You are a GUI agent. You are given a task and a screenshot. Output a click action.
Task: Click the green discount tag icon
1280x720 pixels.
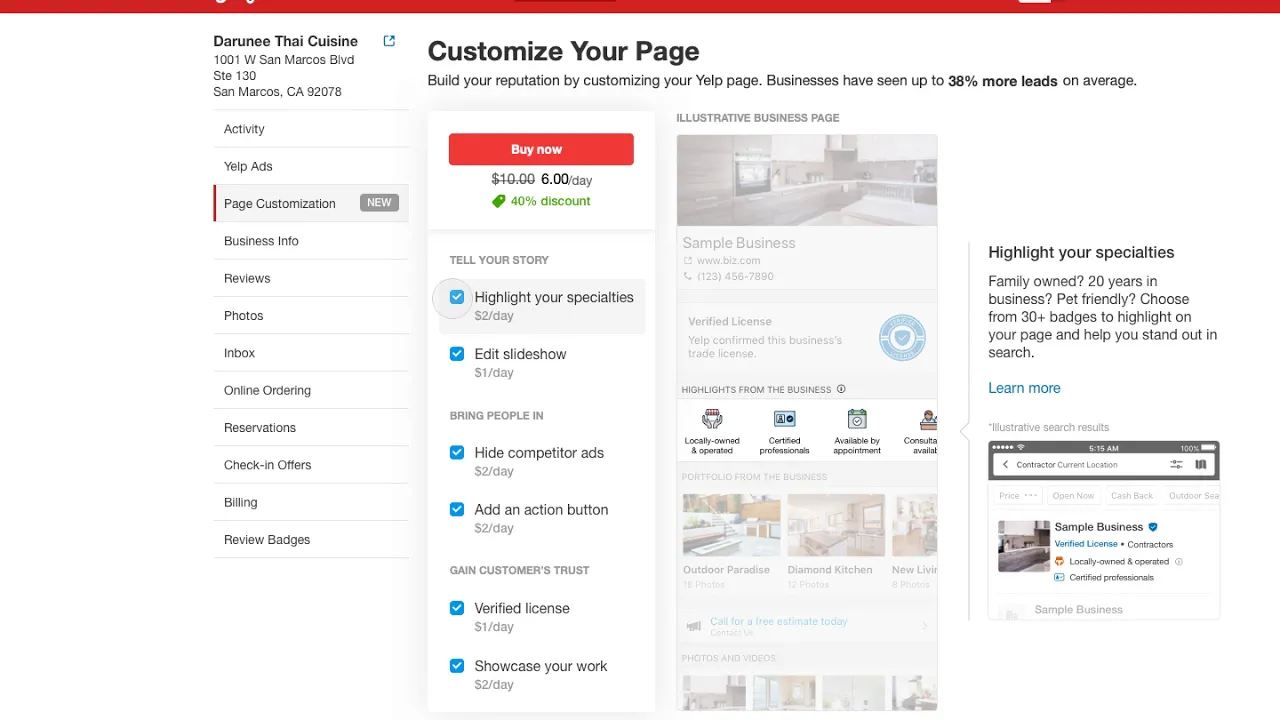pos(498,201)
